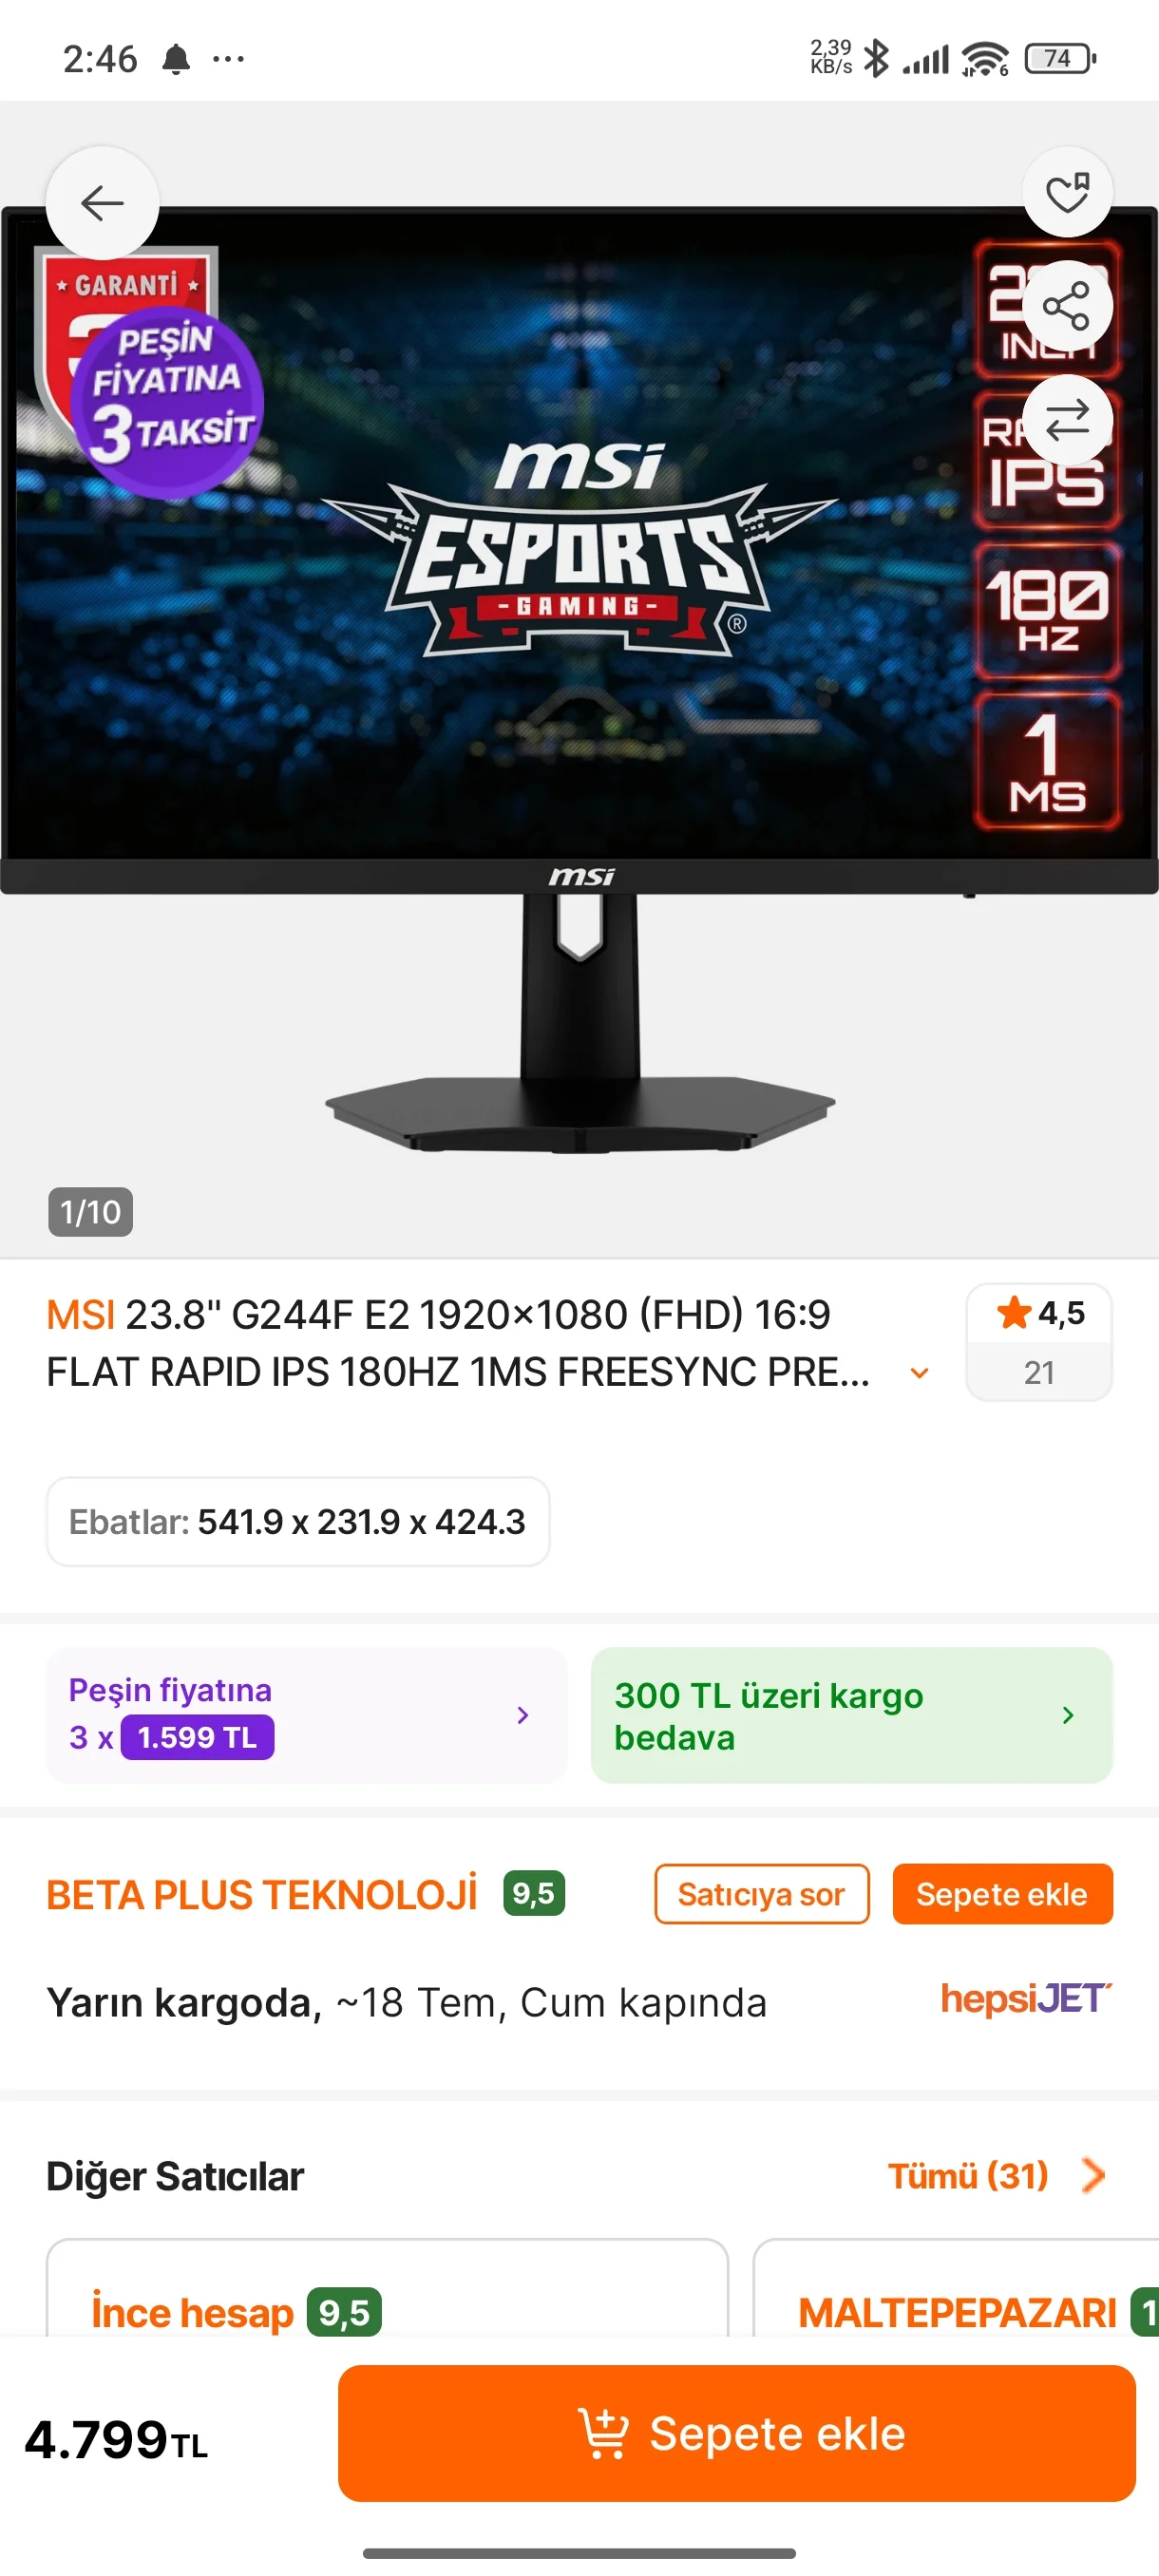Add product to favorites with heart icon
This screenshot has width=1159, height=2576.
(1067, 192)
